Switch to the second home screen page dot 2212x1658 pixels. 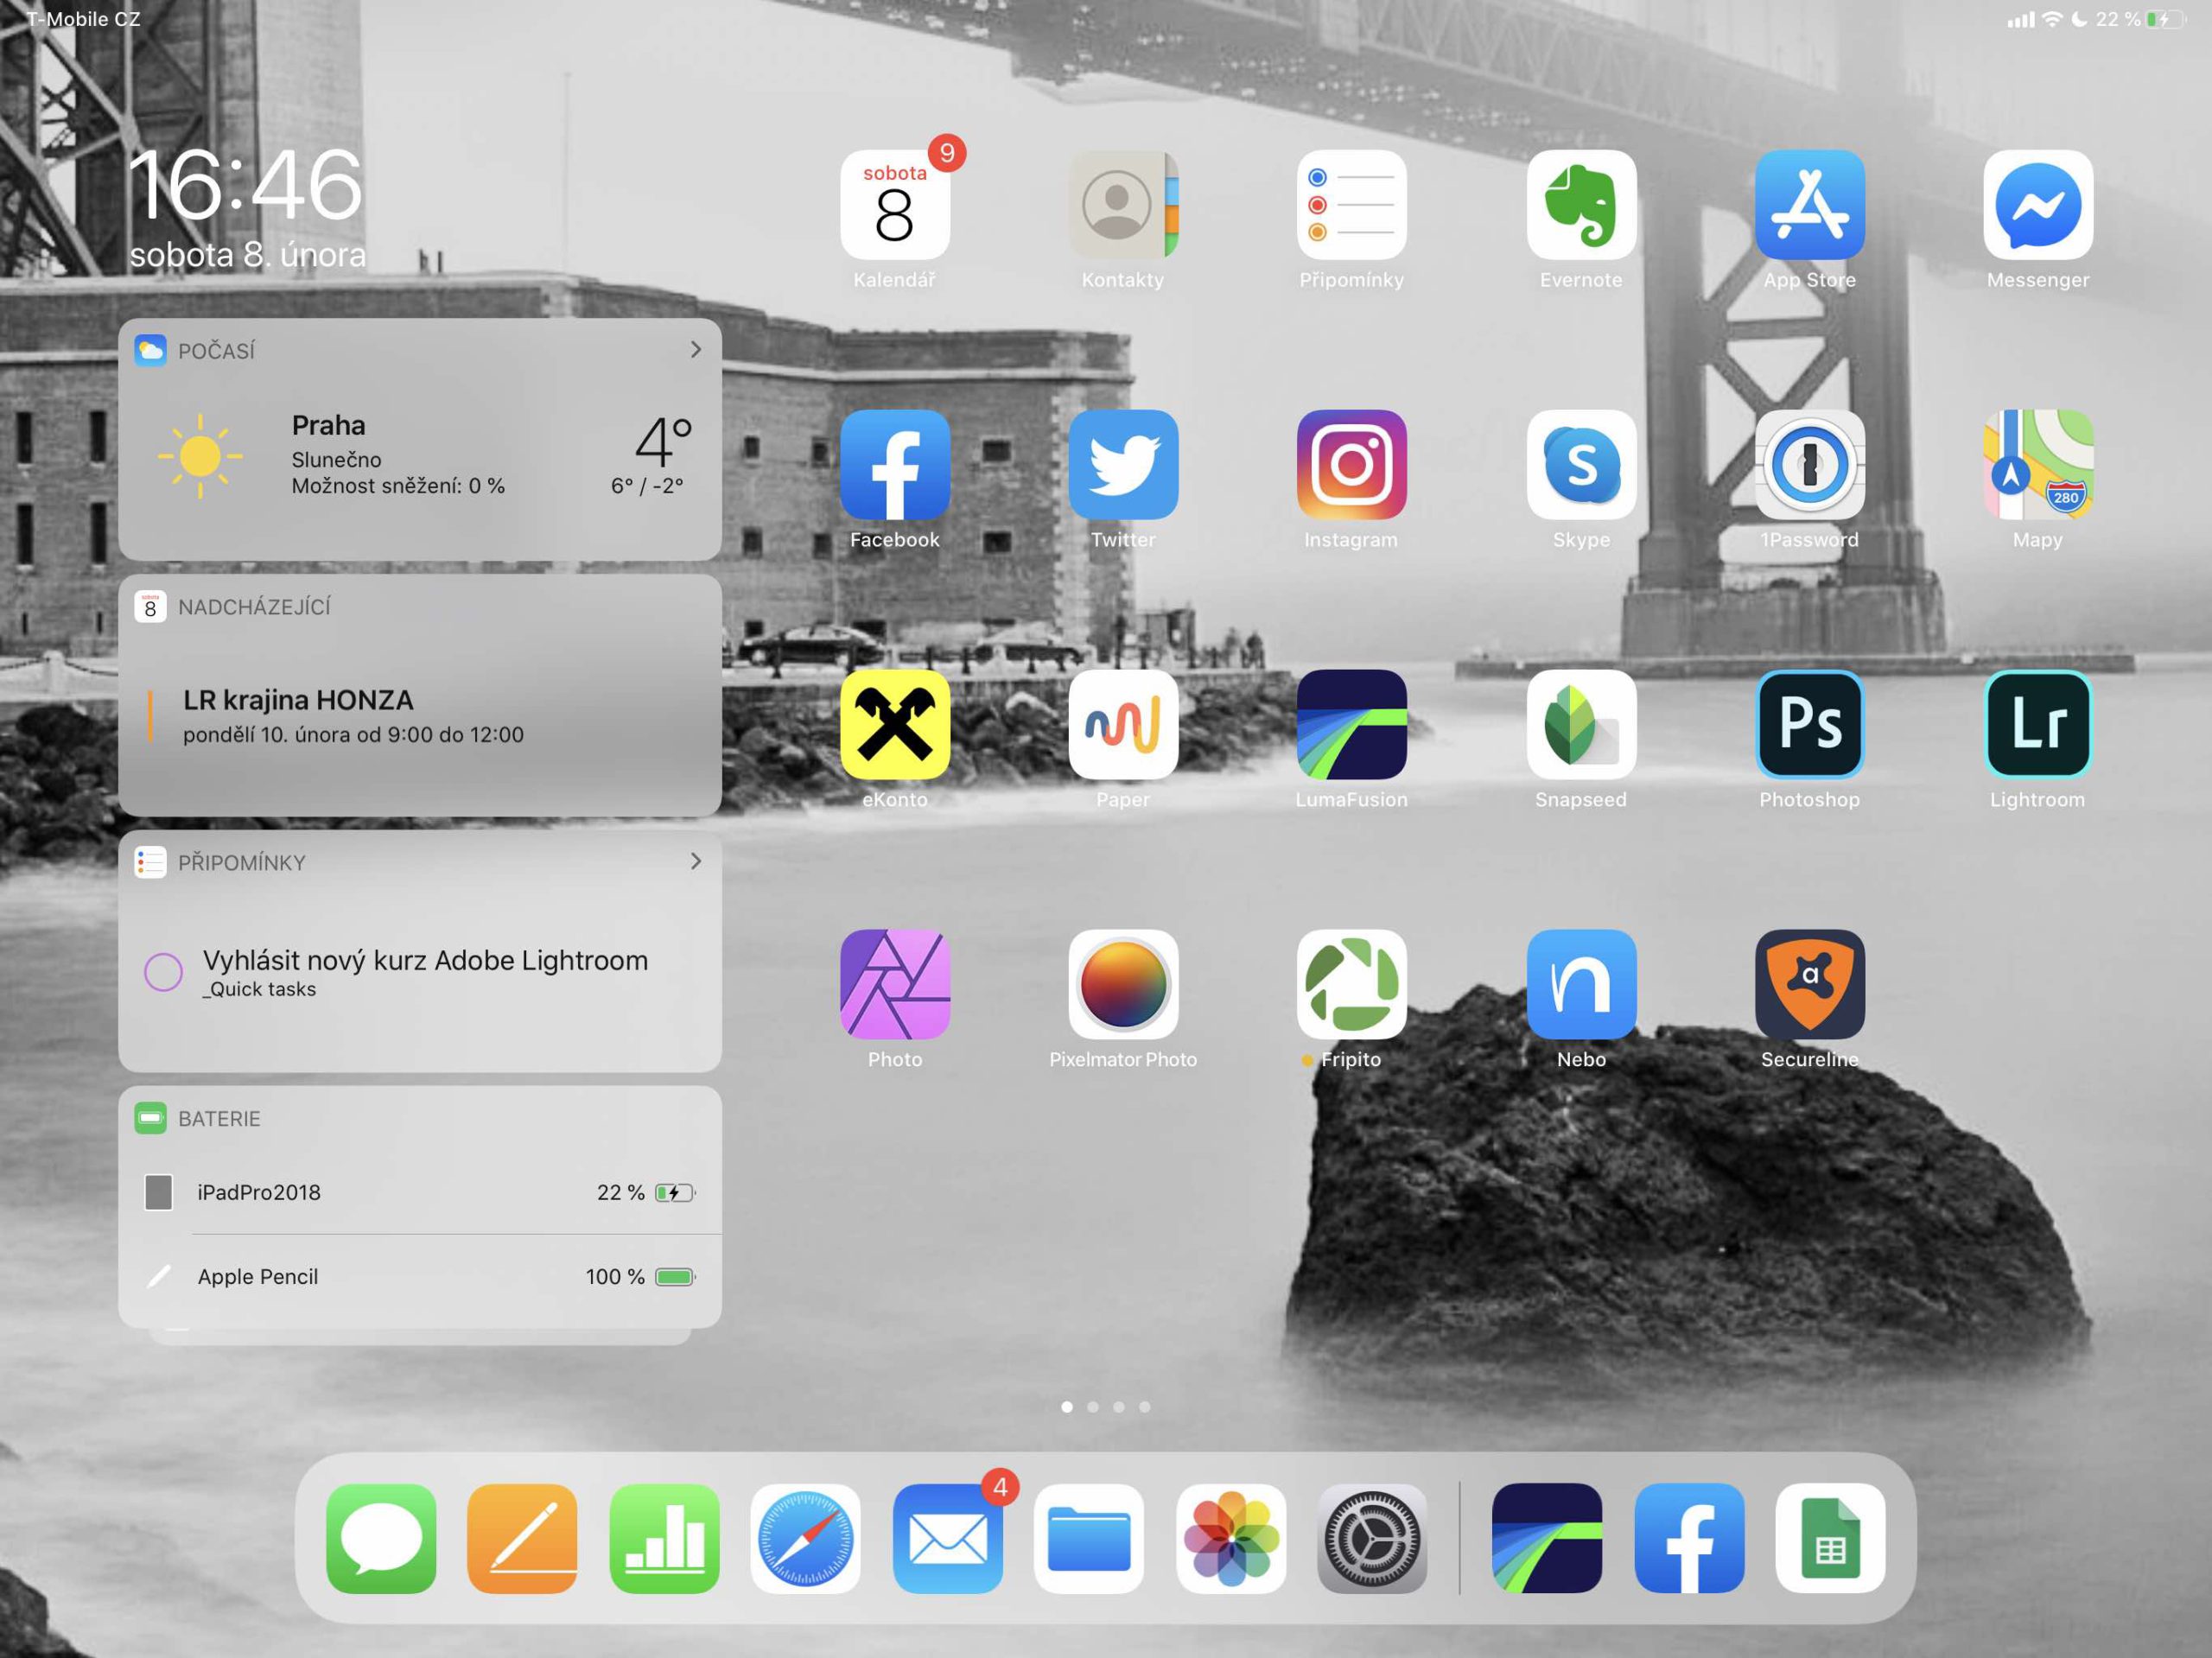pyautogui.click(x=1092, y=1407)
